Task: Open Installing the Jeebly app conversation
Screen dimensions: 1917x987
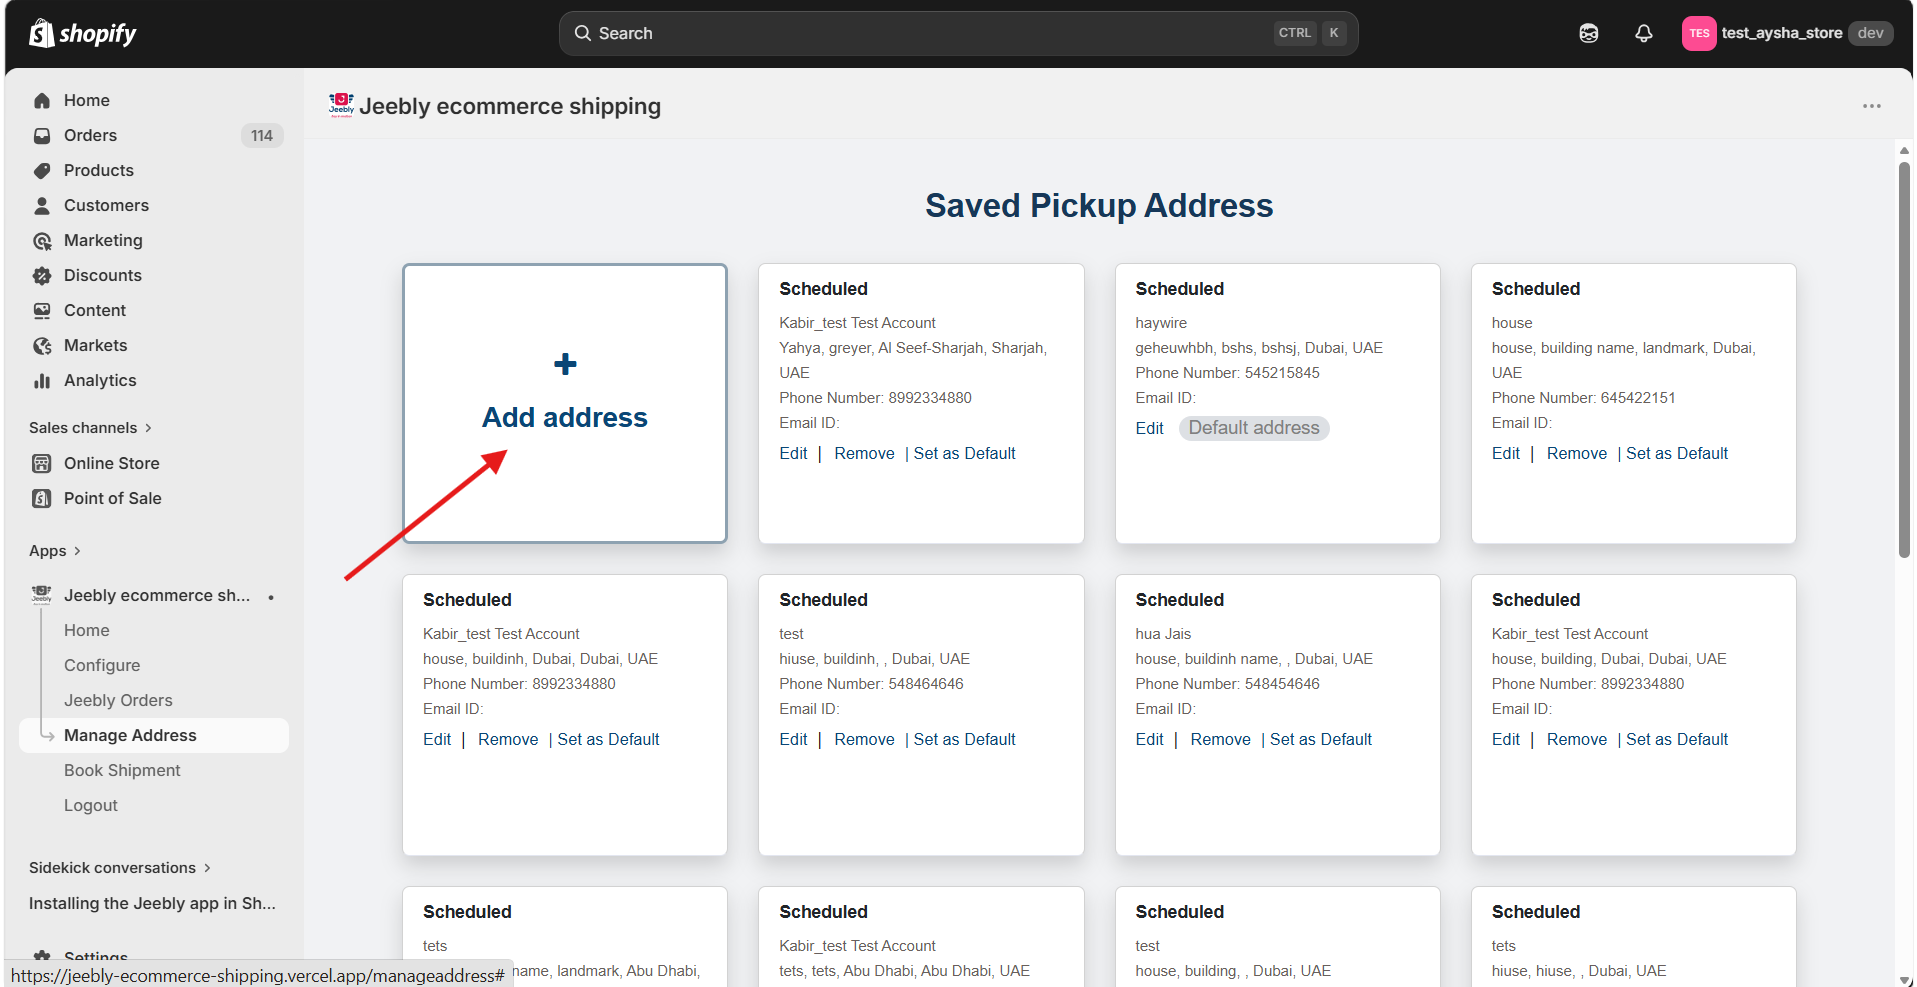Action: pyautogui.click(x=152, y=903)
